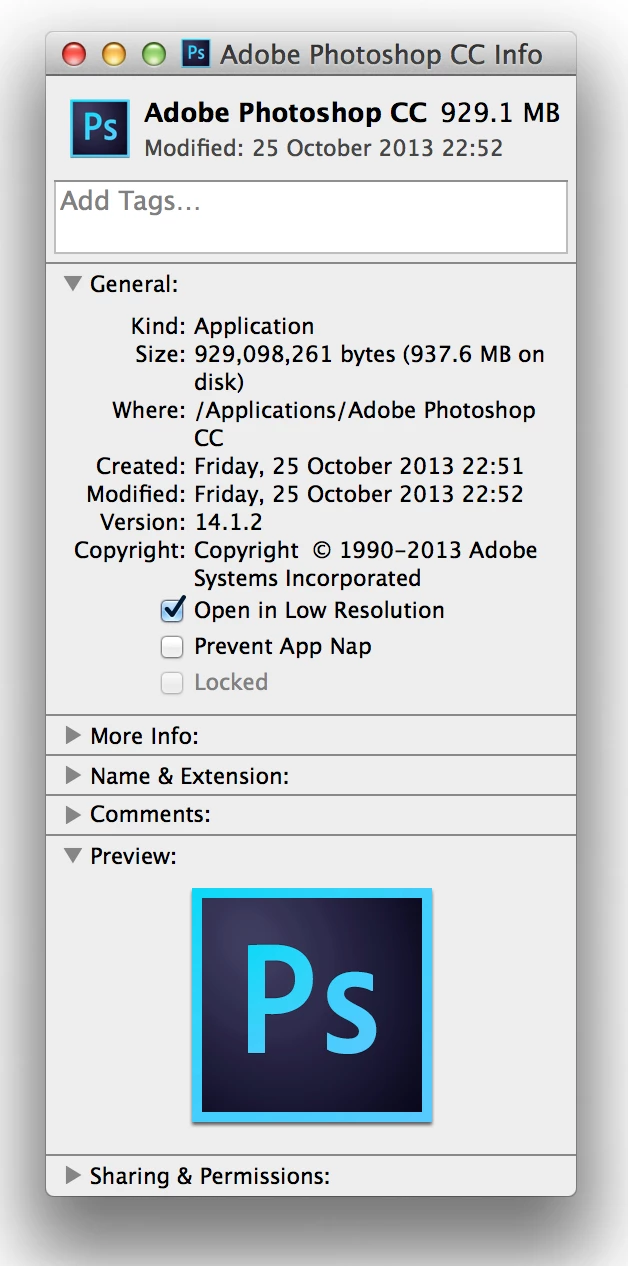
Task: Expand the Name & Extension section
Action: 73,776
